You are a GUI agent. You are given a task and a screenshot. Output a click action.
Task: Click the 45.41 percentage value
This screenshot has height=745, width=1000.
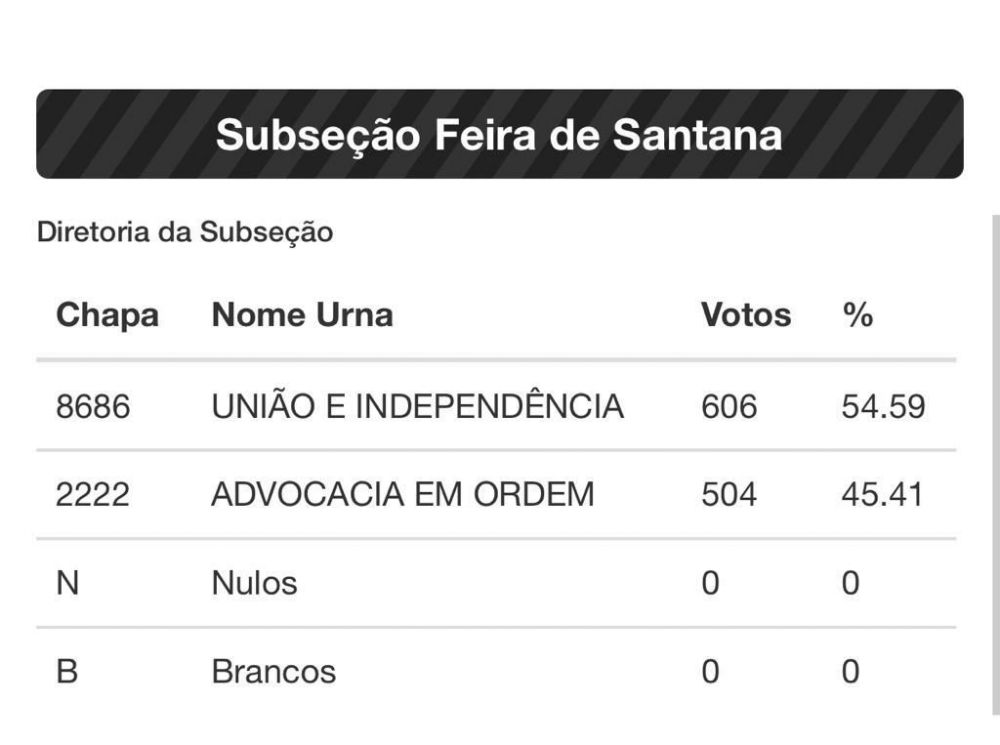click(883, 494)
